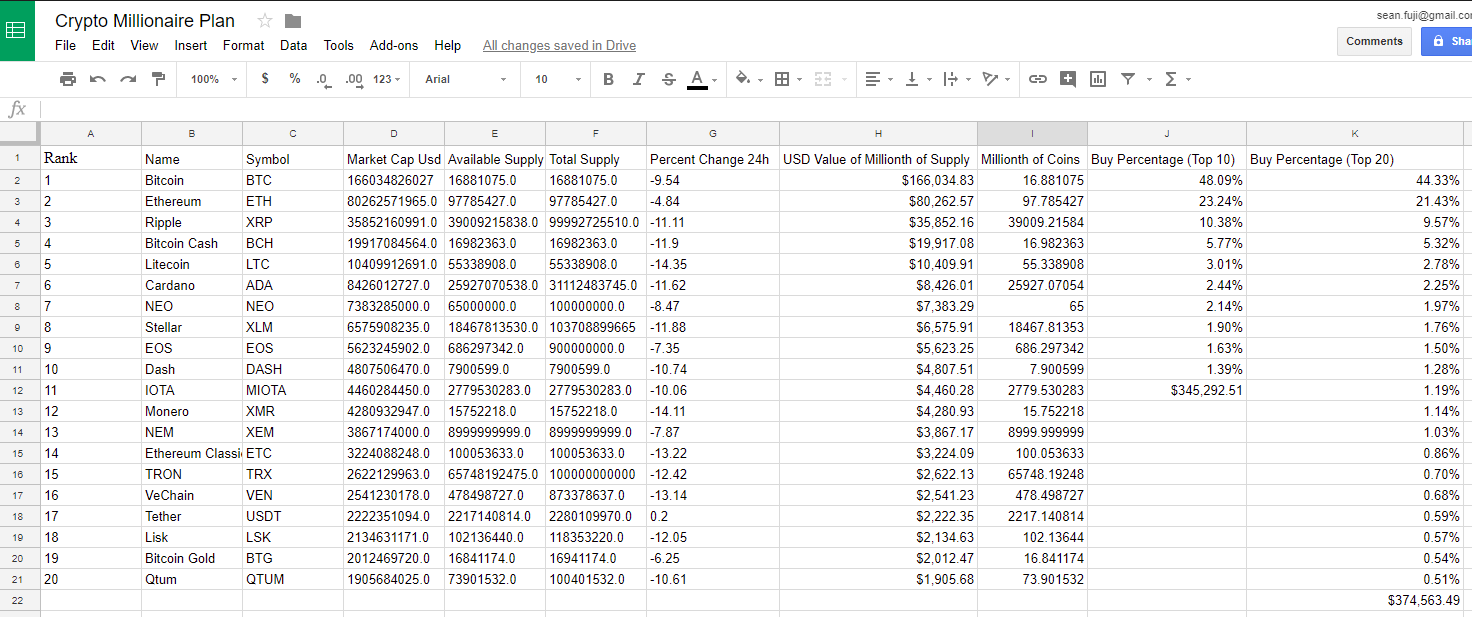Click the Market Cap Usd header cell
This screenshot has width=1472, height=617.
pyautogui.click(x=394, y=158)
